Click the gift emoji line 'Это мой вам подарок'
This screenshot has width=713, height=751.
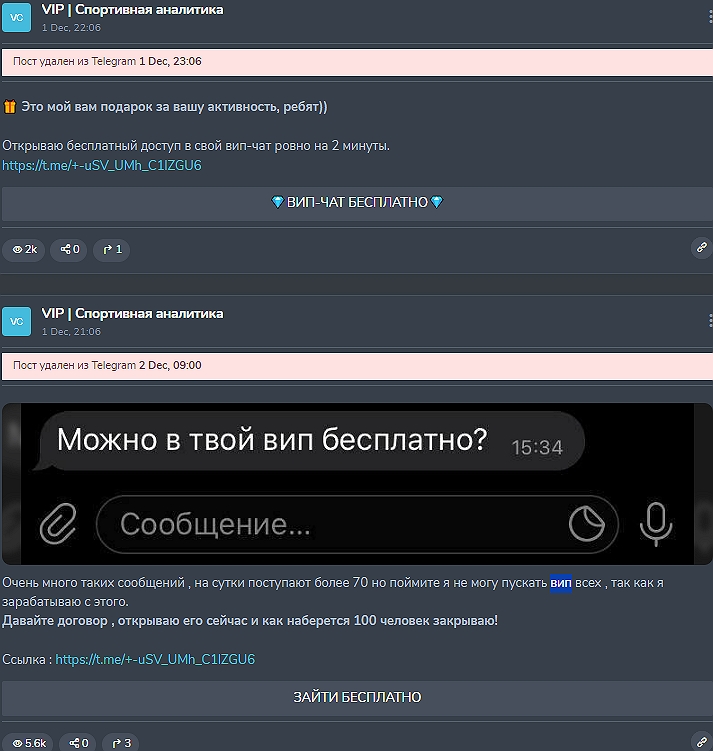(x=165, y=106)
